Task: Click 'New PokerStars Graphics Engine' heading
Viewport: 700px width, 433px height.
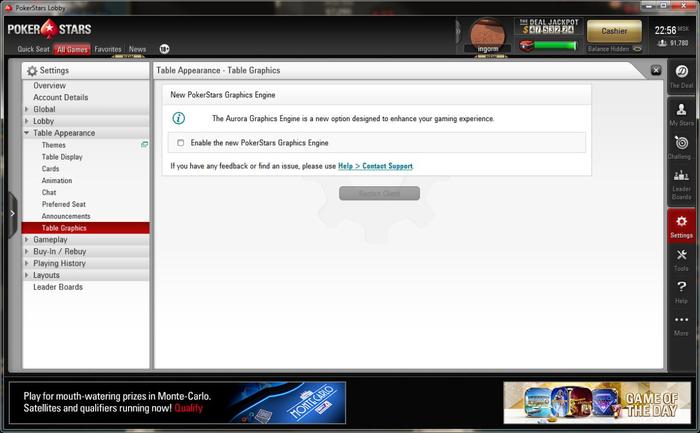Action: tap(223, 95)
